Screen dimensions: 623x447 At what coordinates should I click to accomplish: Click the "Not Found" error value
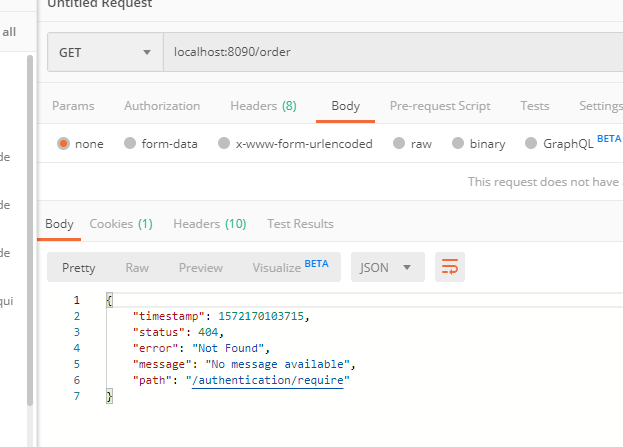point(228,348)
